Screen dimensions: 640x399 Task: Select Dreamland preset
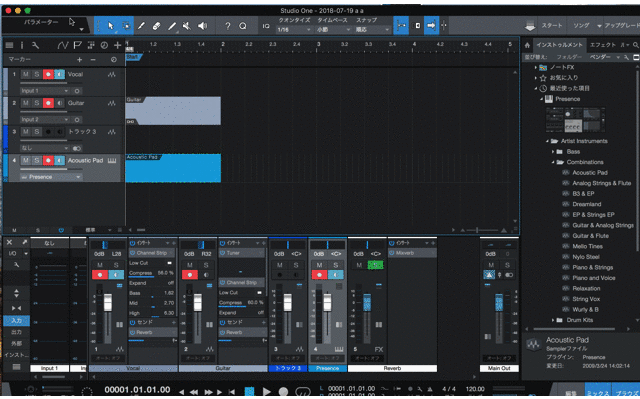[x=587, y=204]
